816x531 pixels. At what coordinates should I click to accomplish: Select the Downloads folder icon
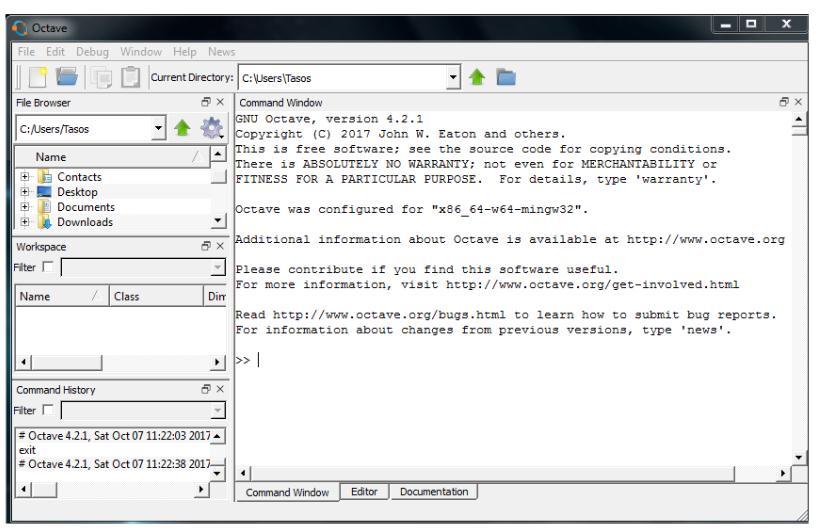tap(45, 222)
